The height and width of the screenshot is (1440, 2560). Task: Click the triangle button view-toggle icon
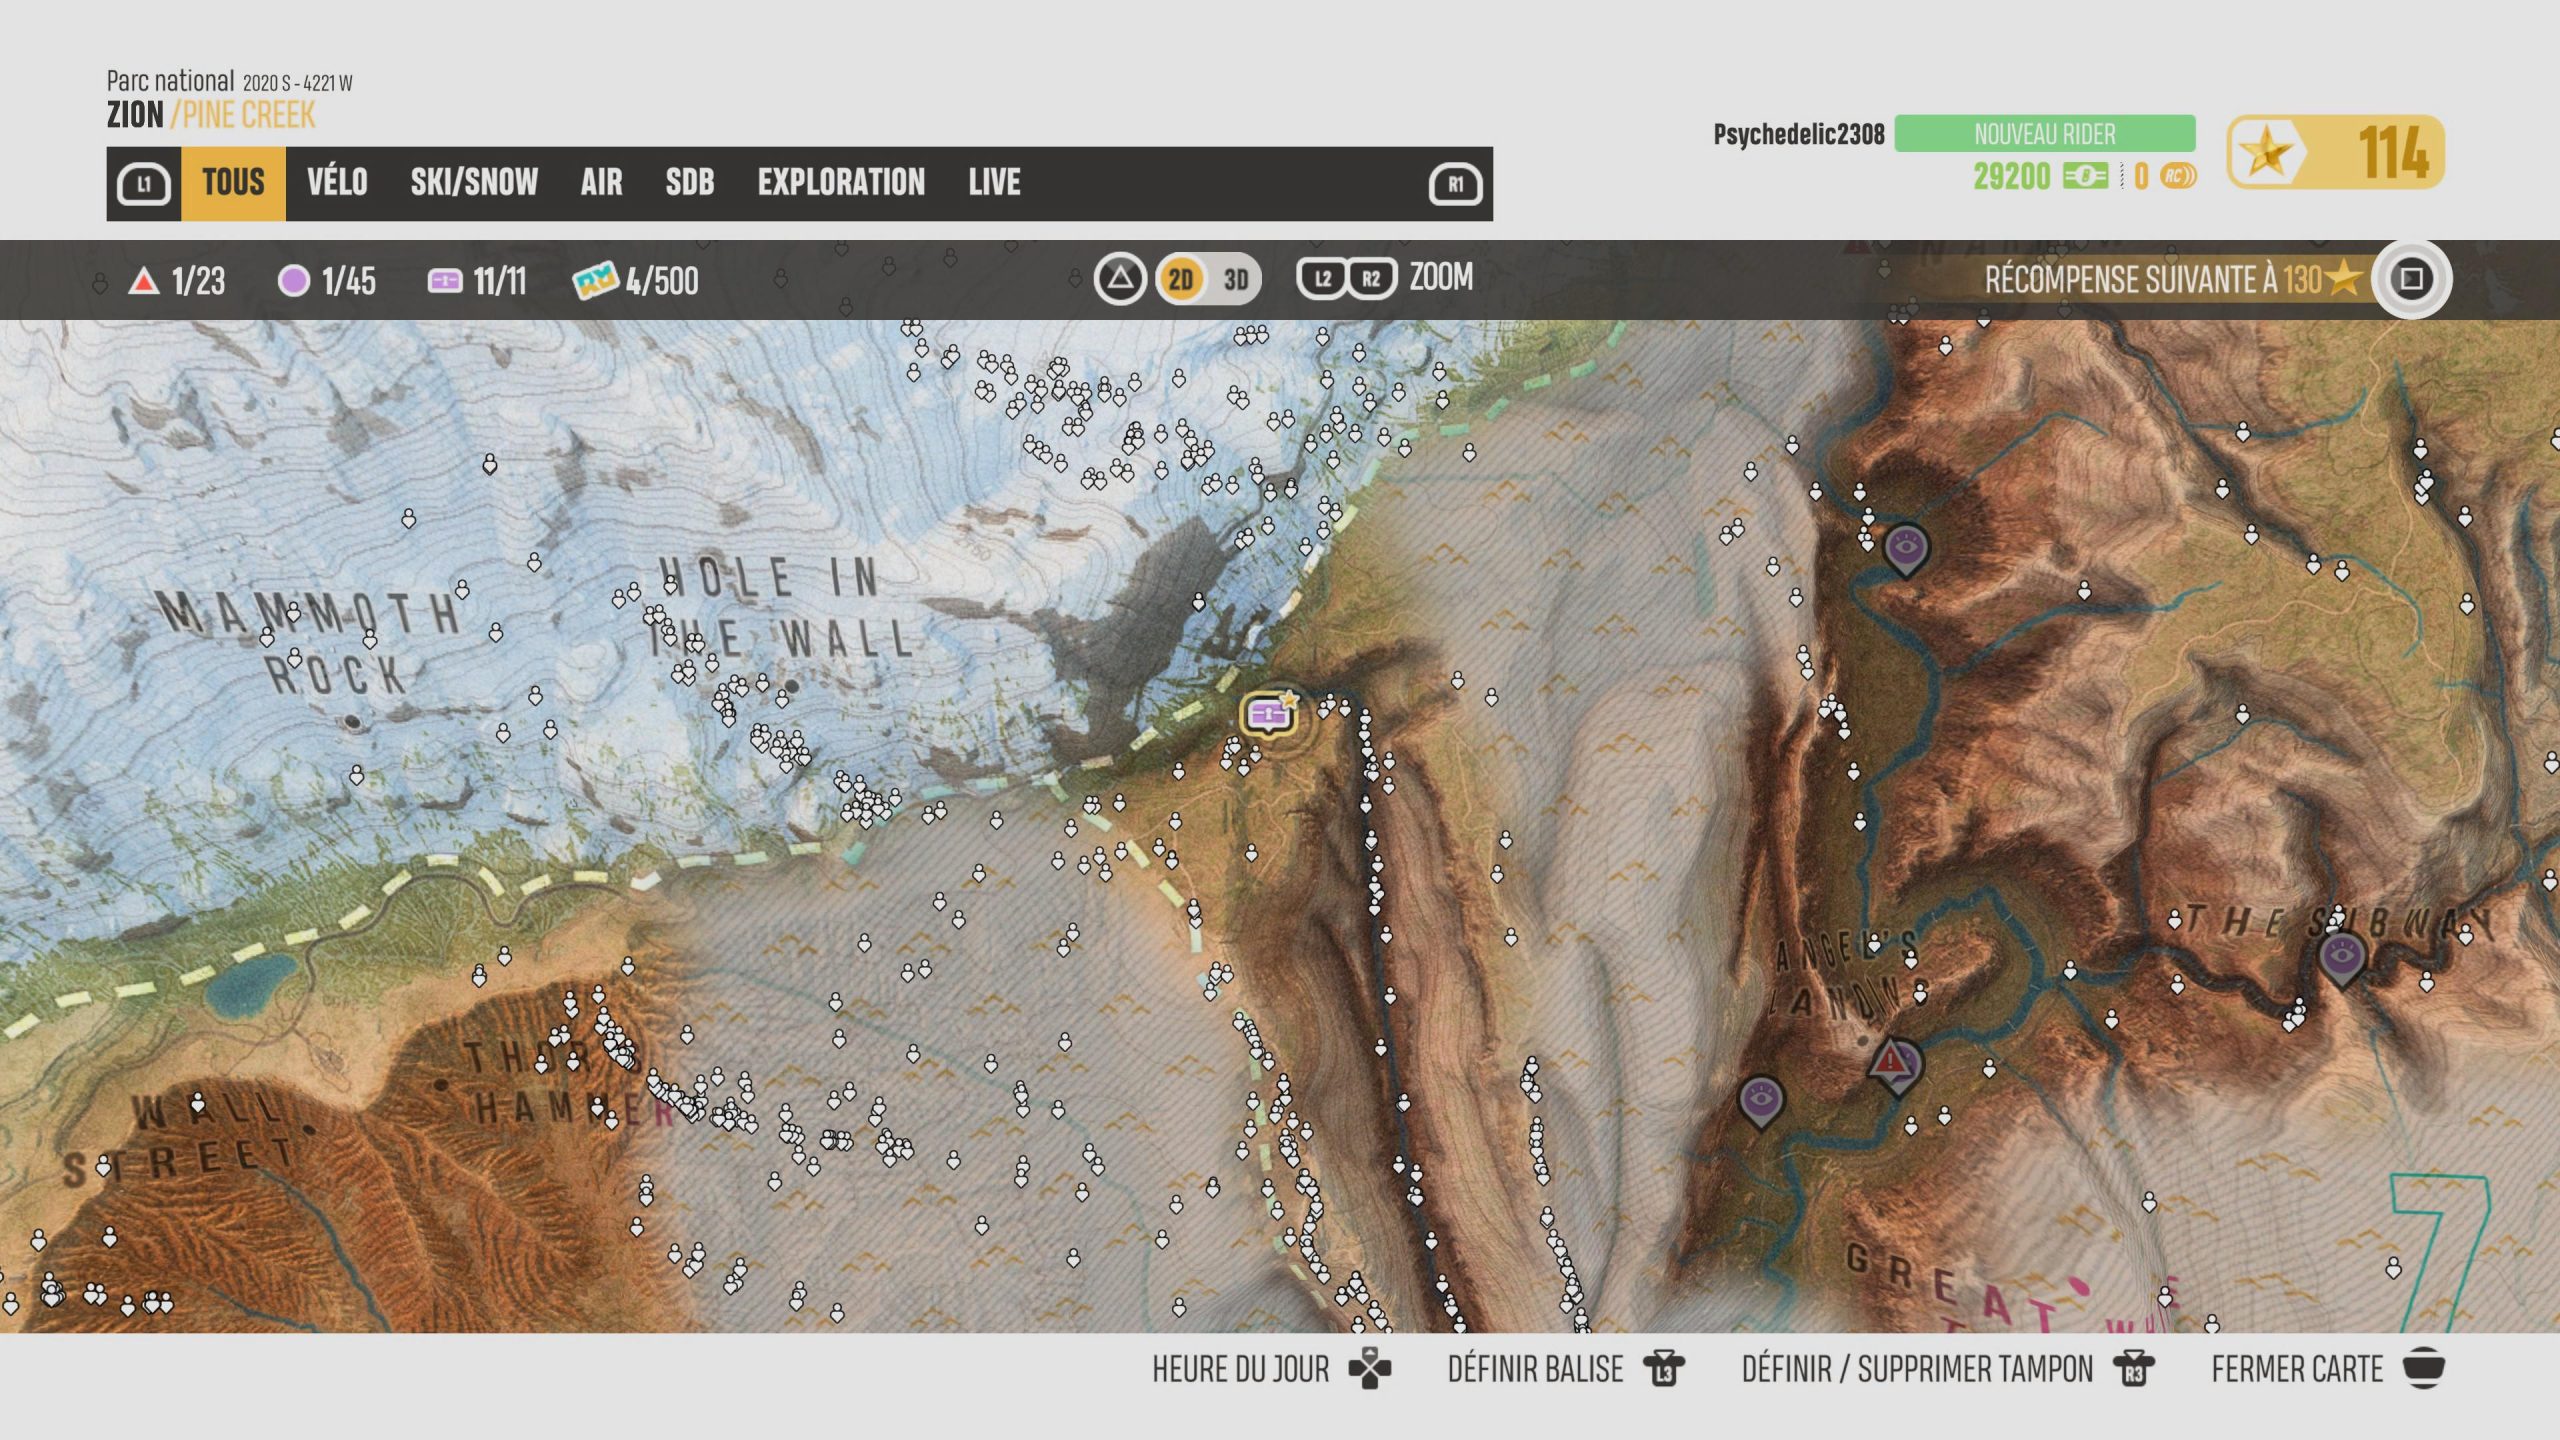(1120, 279)
